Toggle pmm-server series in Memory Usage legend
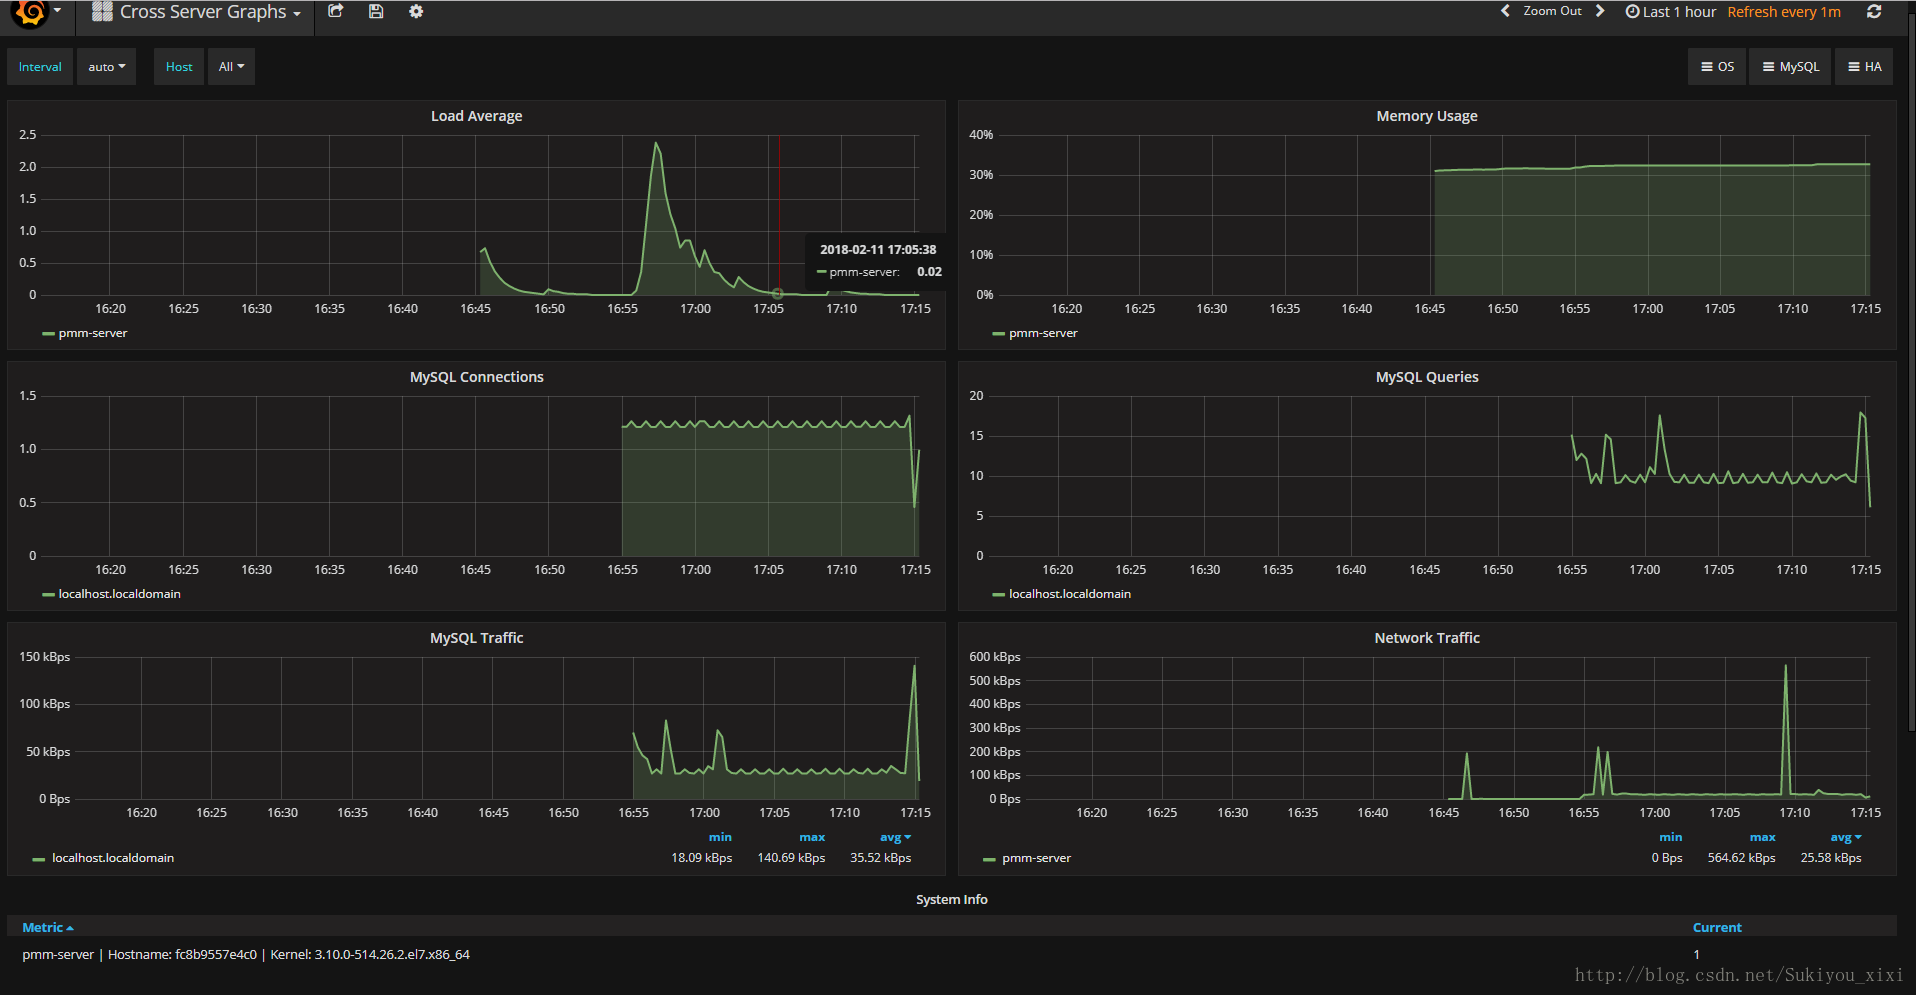 1043,333
